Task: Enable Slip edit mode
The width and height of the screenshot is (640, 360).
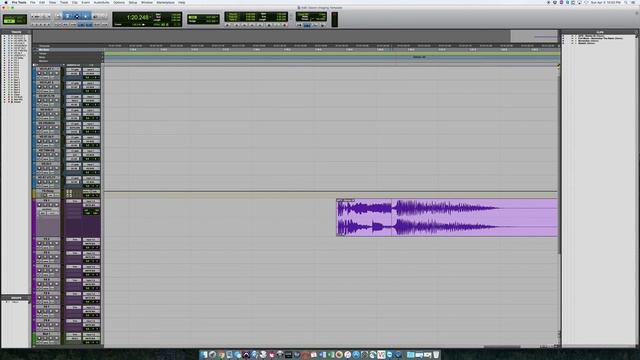Action: pos(10,21)
